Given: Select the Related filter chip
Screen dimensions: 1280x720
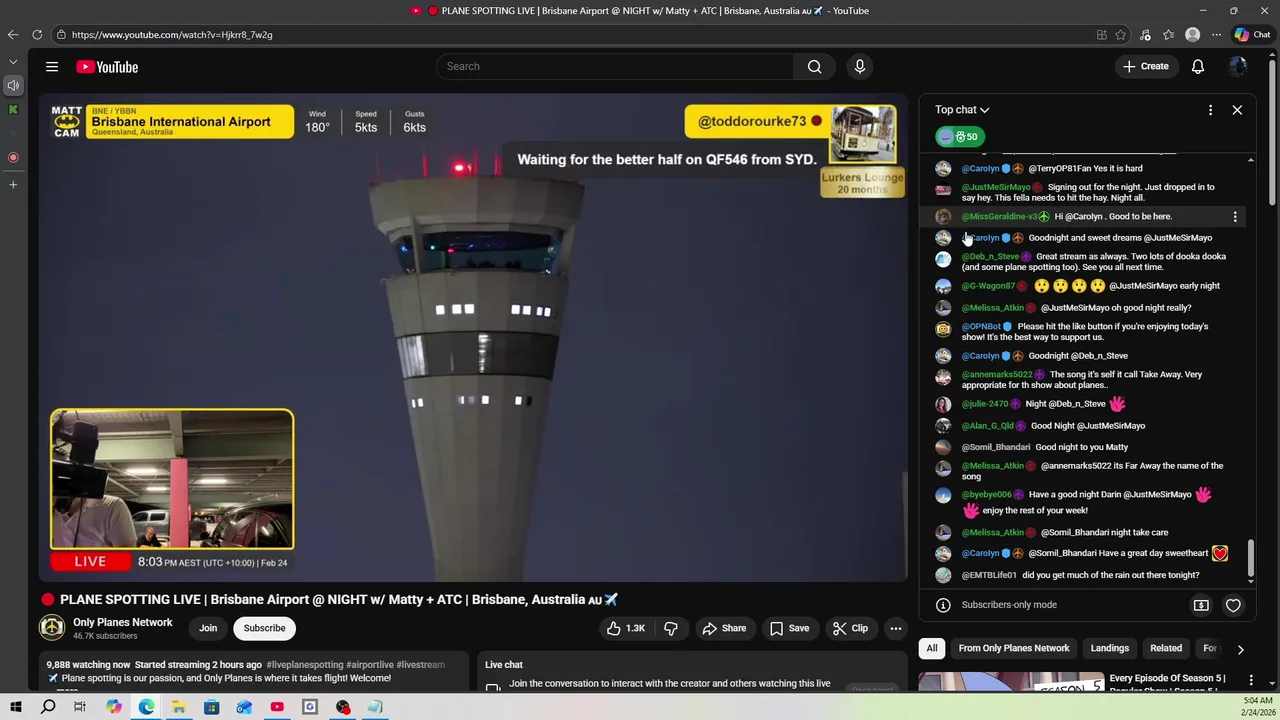Looking at the screenshot, I should tap(1166, 648).
